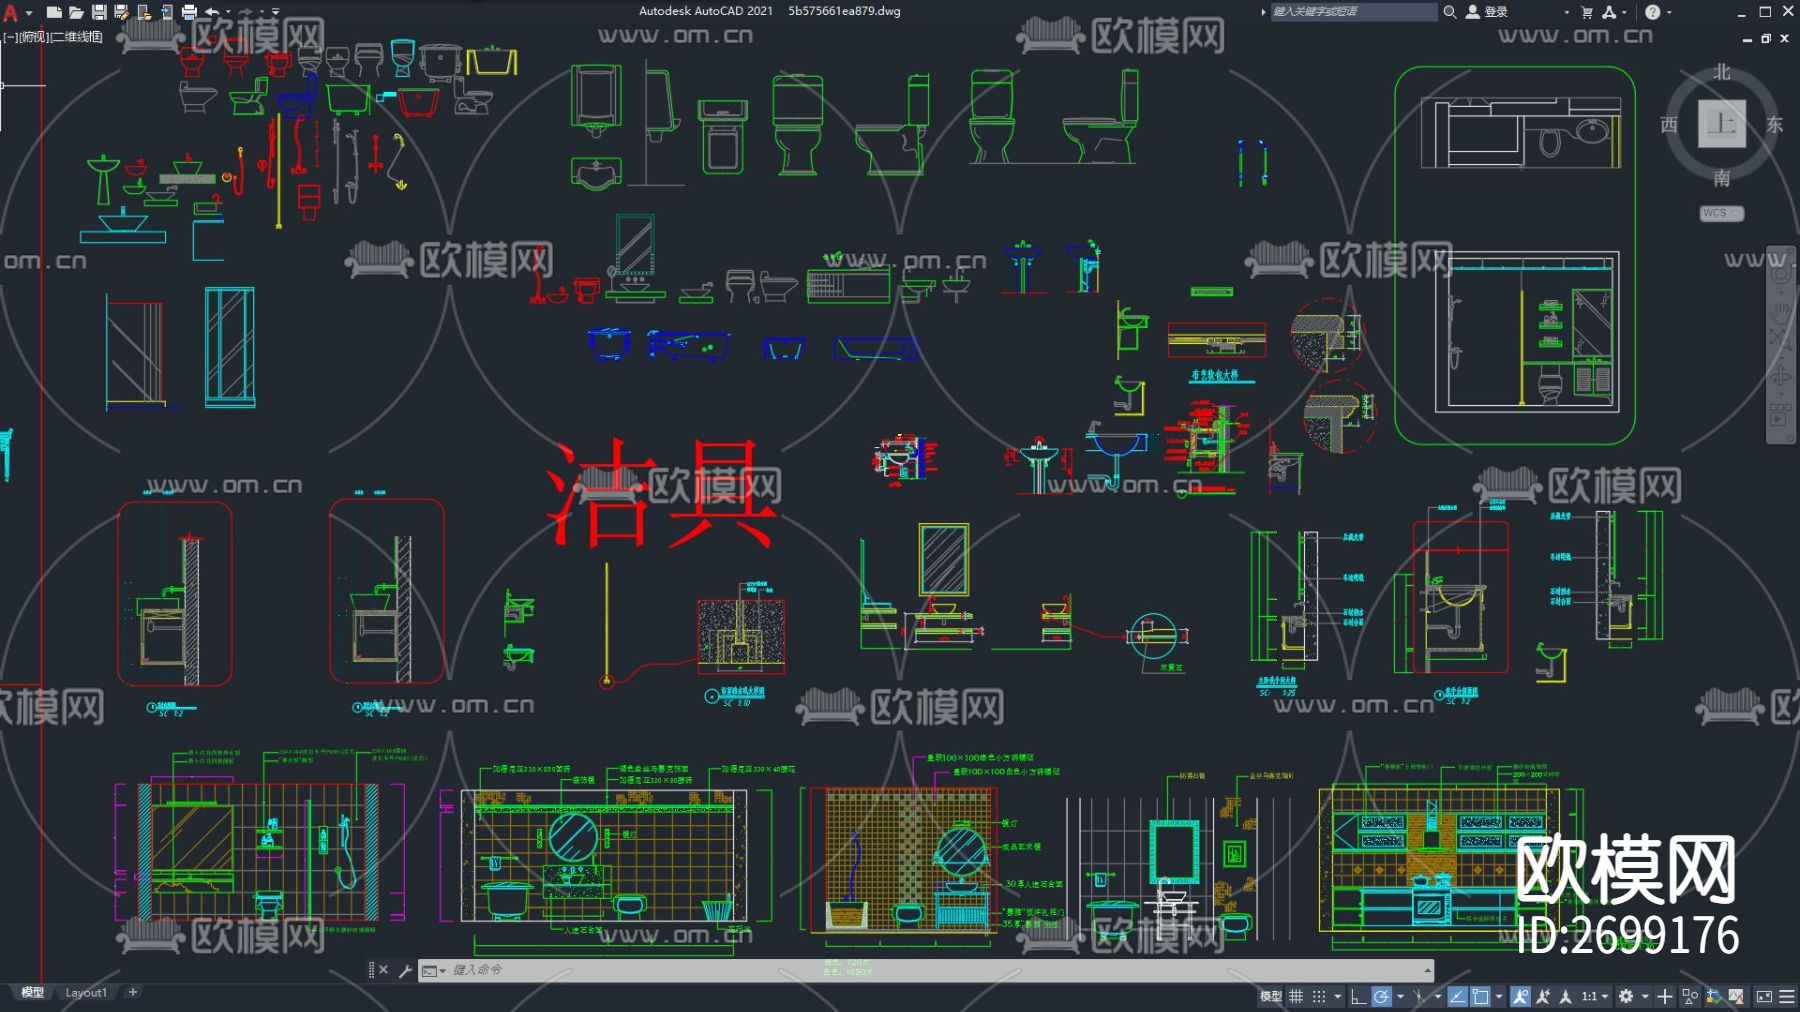Click the annotation auto-scale icon
This screenshot has height=1012, width=1800.
click(x=1543, y=996)
